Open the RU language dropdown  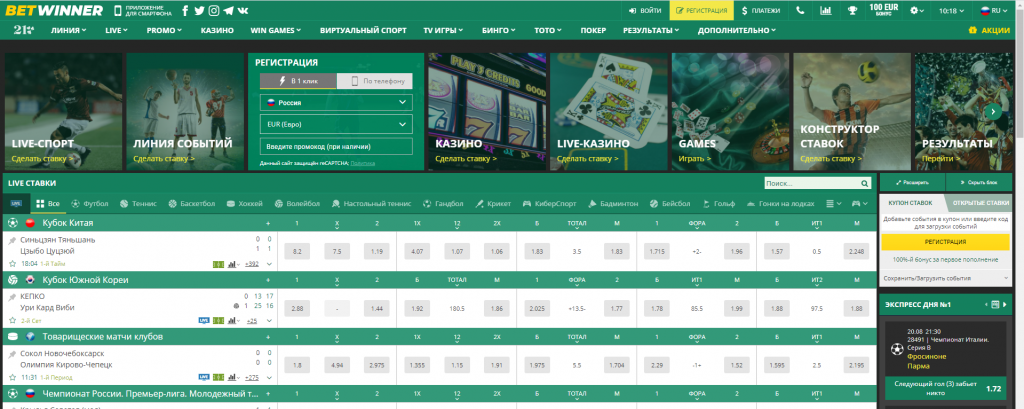[995, 10]
